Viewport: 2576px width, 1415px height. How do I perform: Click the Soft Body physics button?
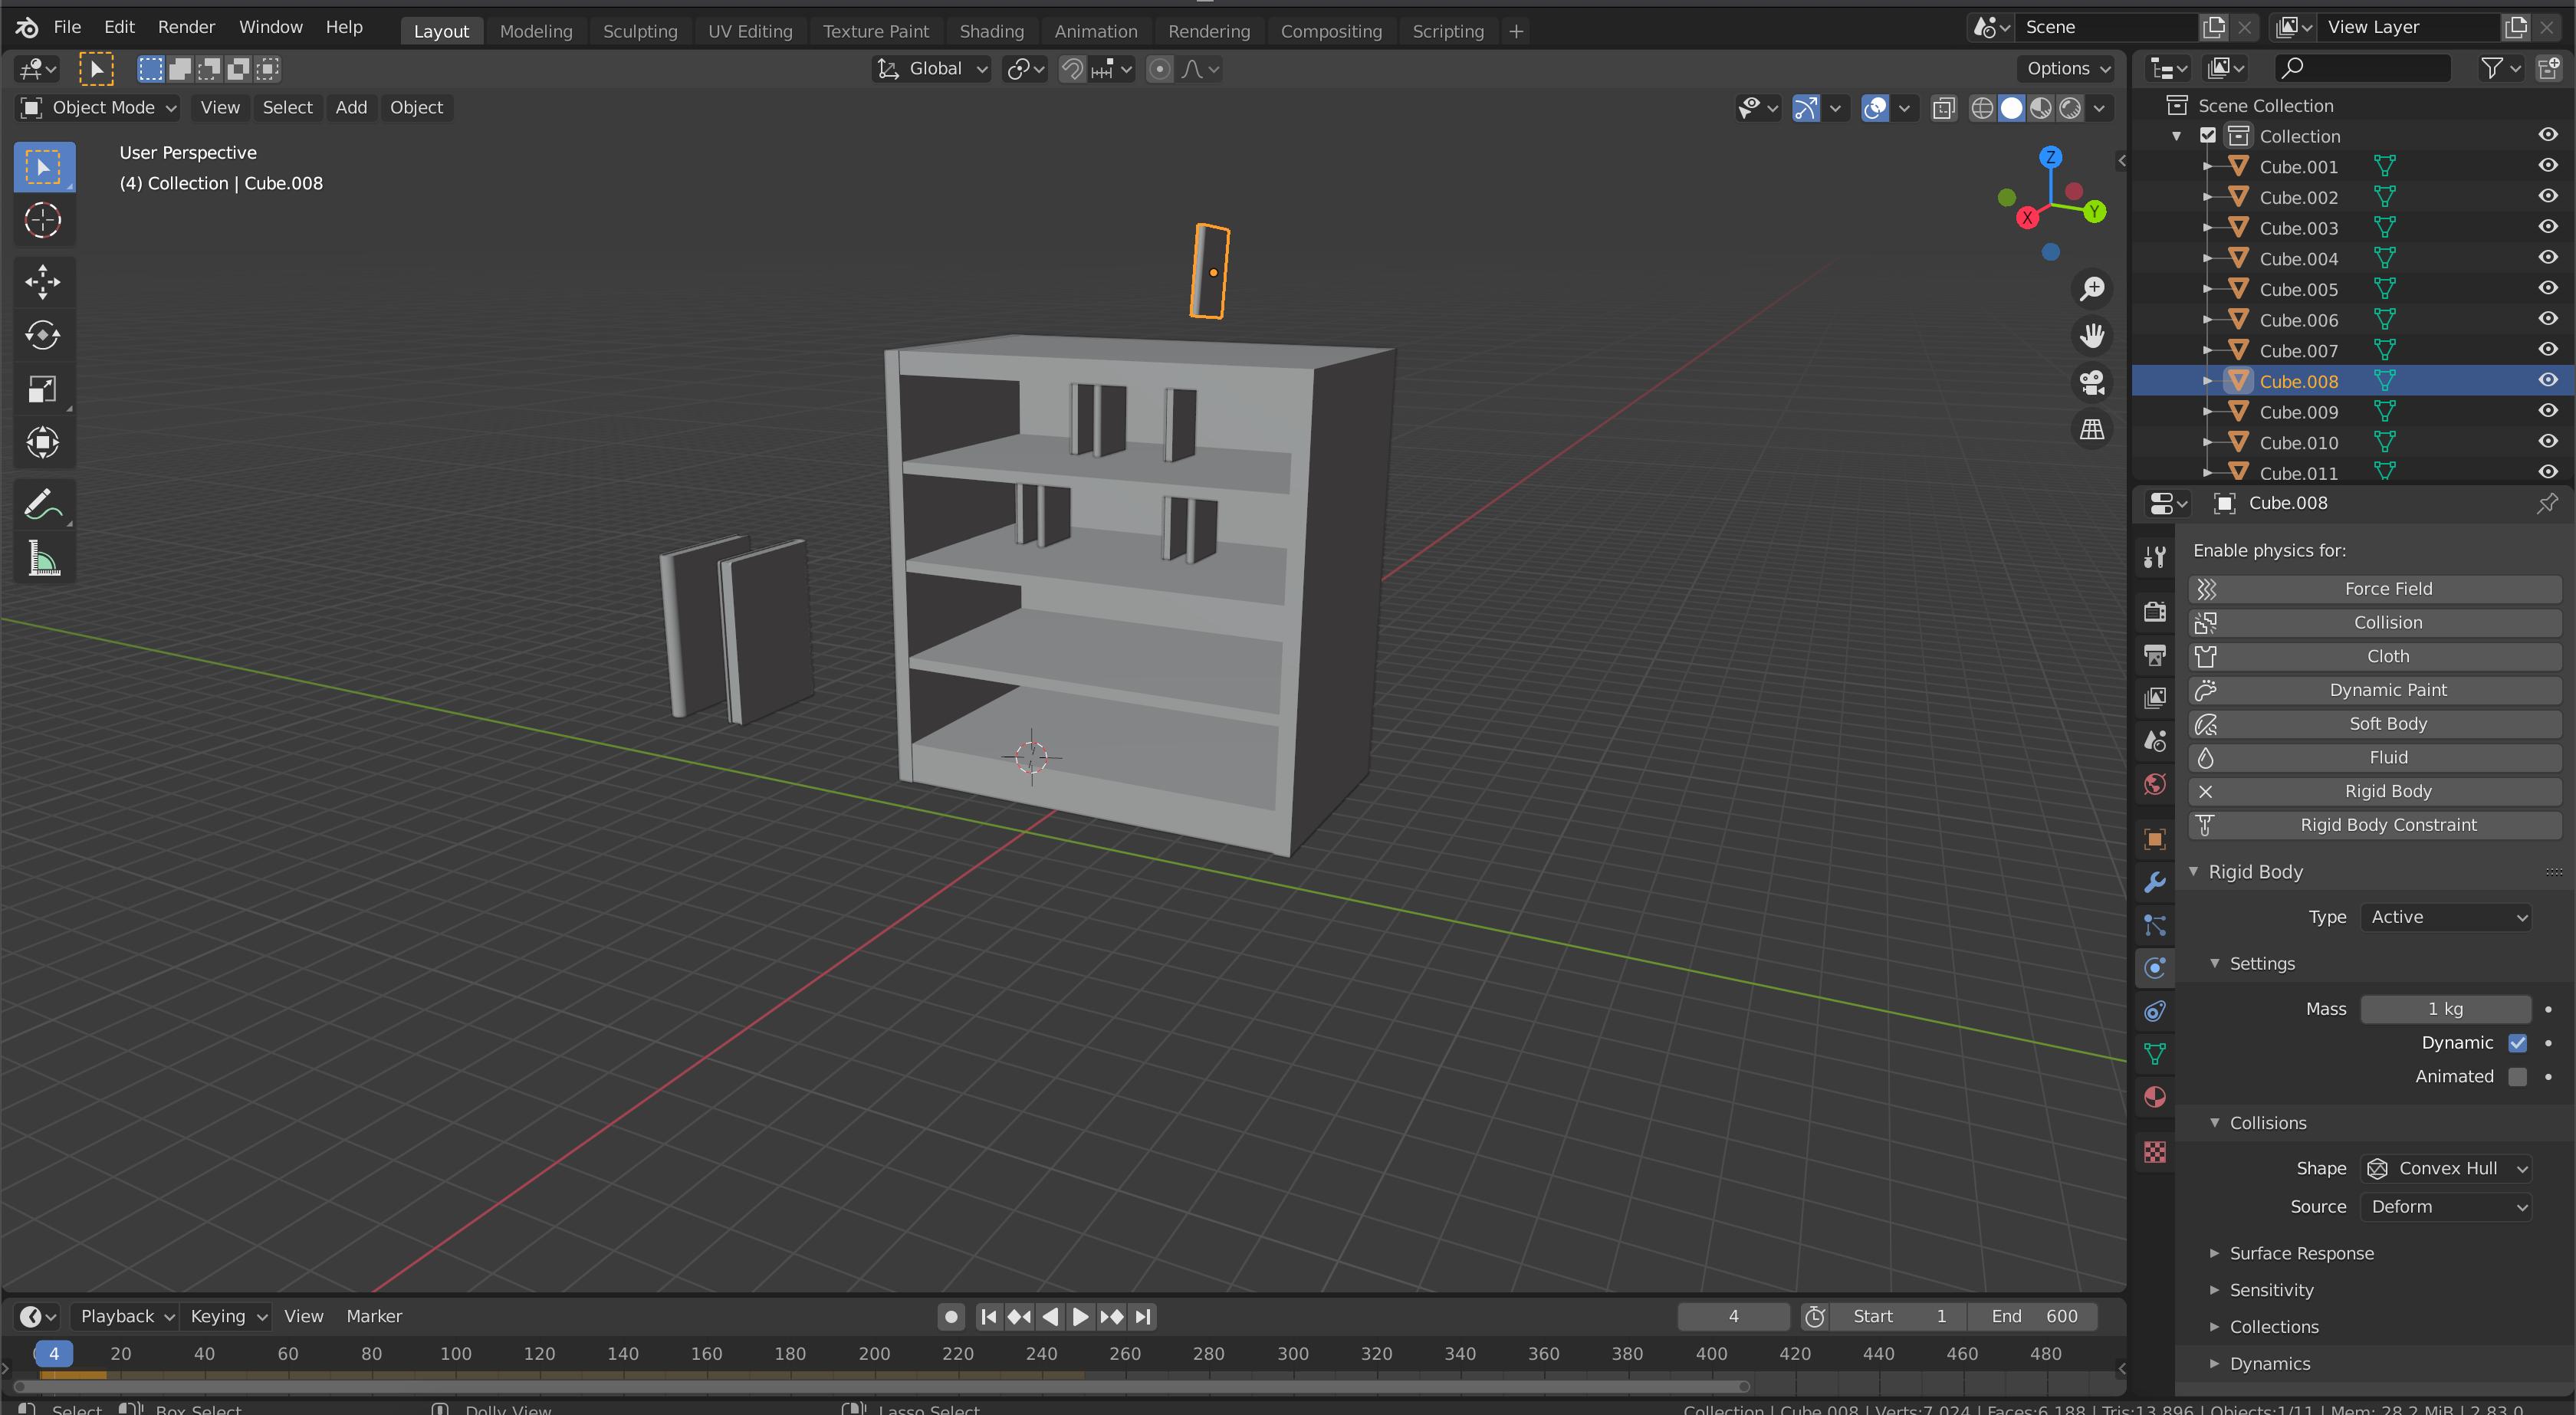pyautogui.click(x=2374, y=724)
